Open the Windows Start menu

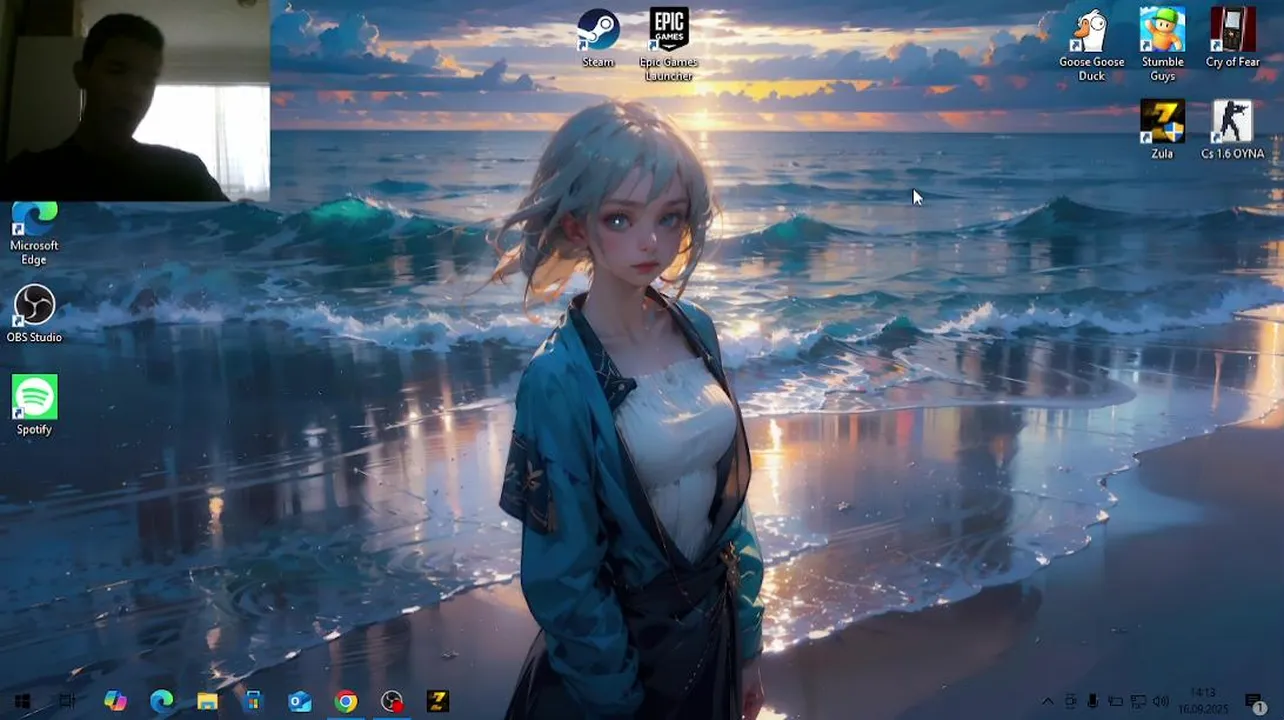[x=22, y=702]
